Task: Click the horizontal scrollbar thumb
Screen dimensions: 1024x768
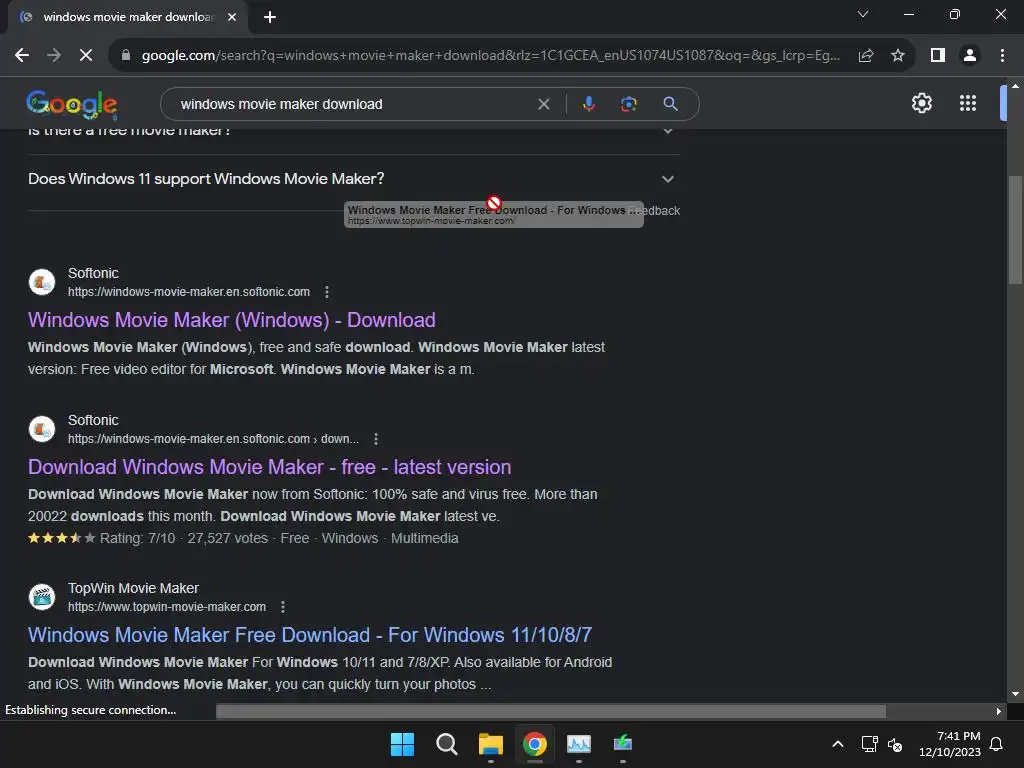Action: pos(551,711)
